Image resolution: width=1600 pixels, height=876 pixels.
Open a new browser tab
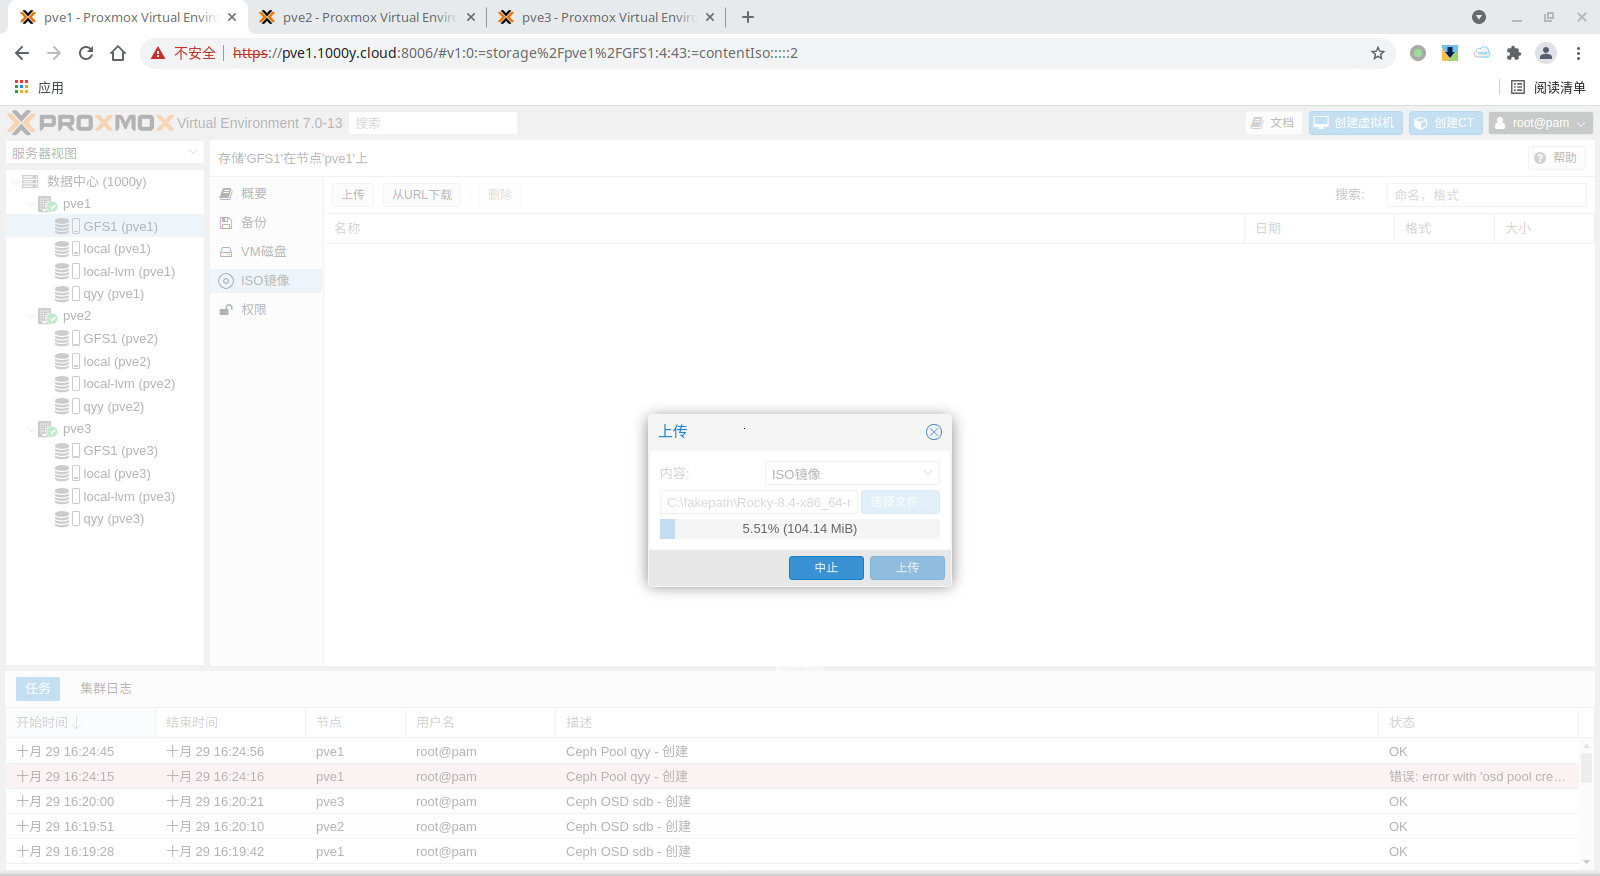[748, 17]
